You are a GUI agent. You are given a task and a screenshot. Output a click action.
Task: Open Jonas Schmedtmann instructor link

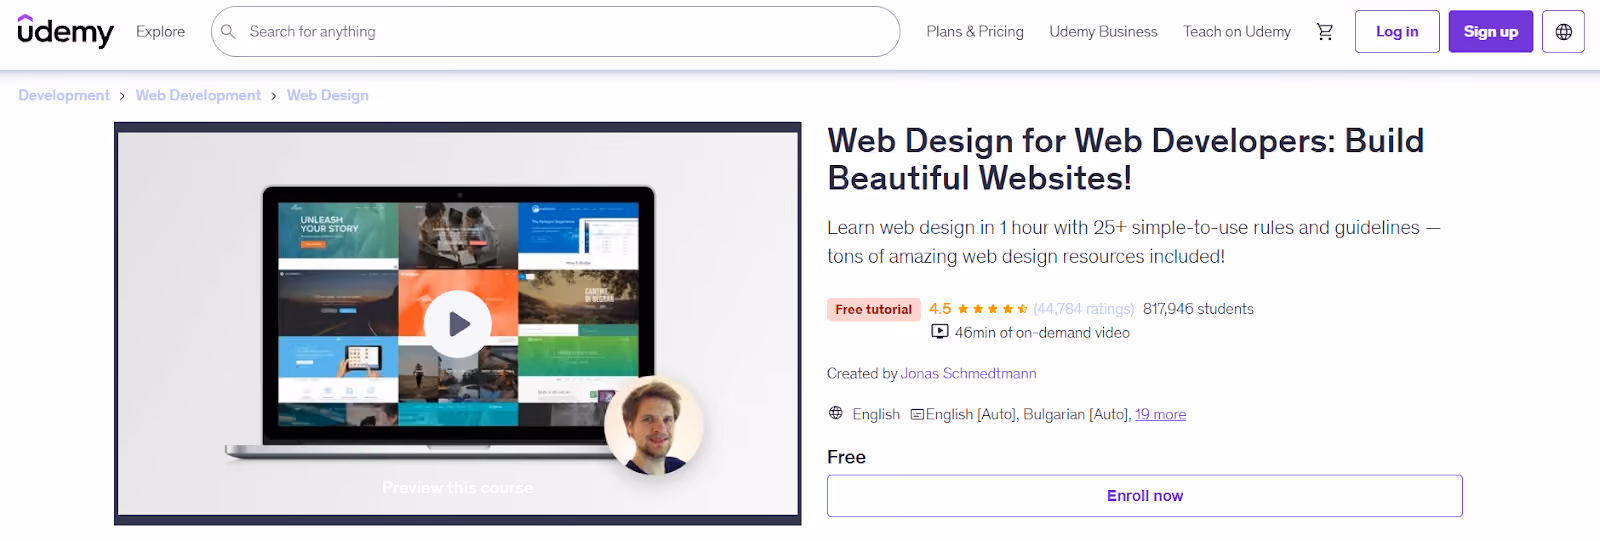coord(968,373)
